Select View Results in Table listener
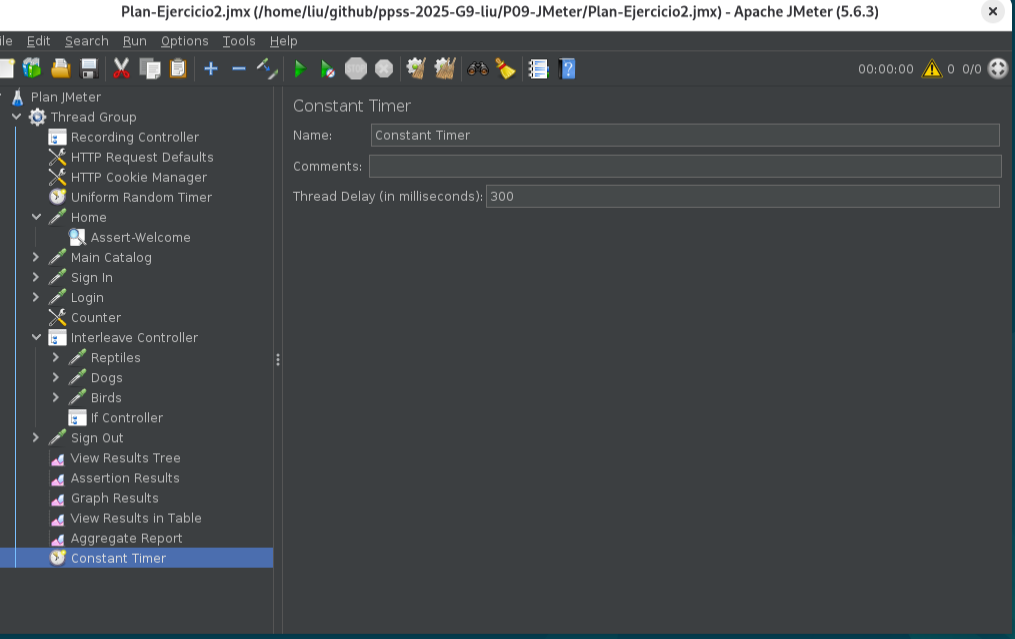The image size is (1015, 639). point(136,519)
